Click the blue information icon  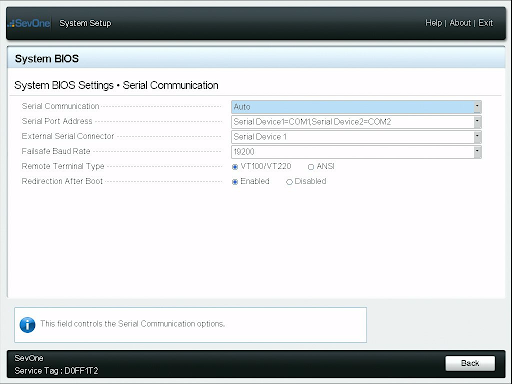(27, 325)
